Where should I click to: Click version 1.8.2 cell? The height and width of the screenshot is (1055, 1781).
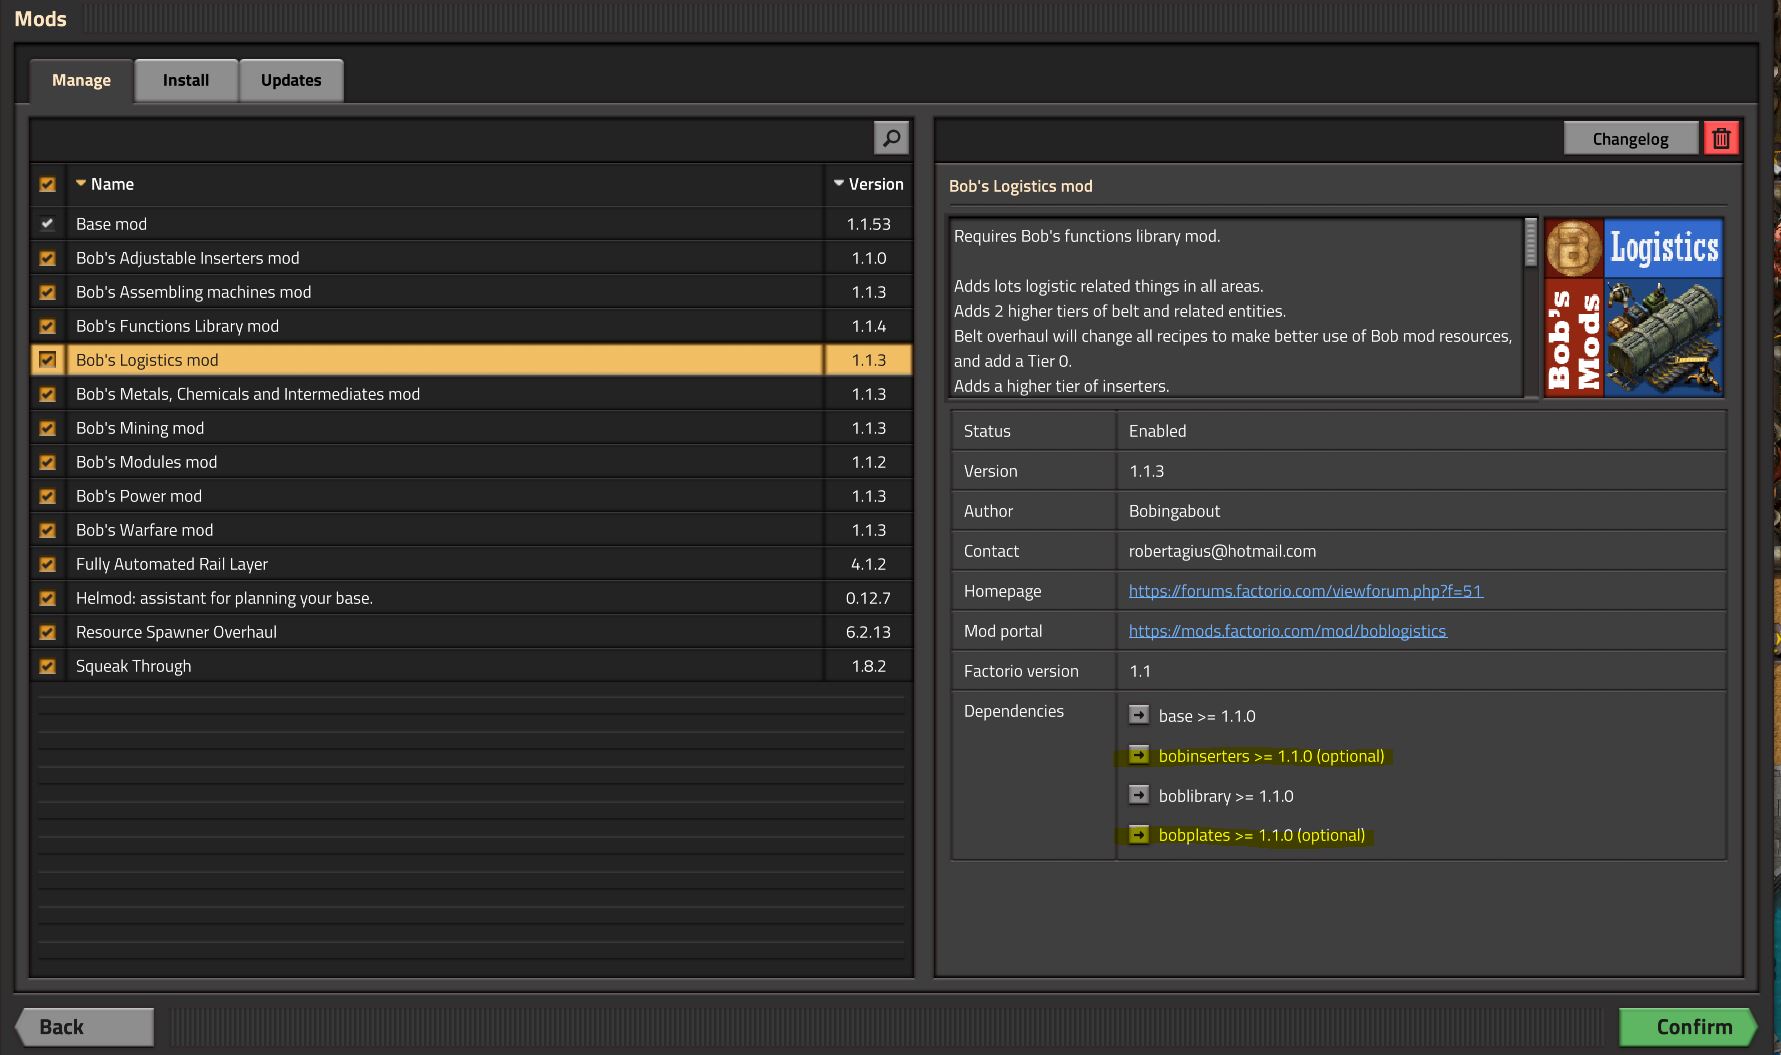coord(869,666)
